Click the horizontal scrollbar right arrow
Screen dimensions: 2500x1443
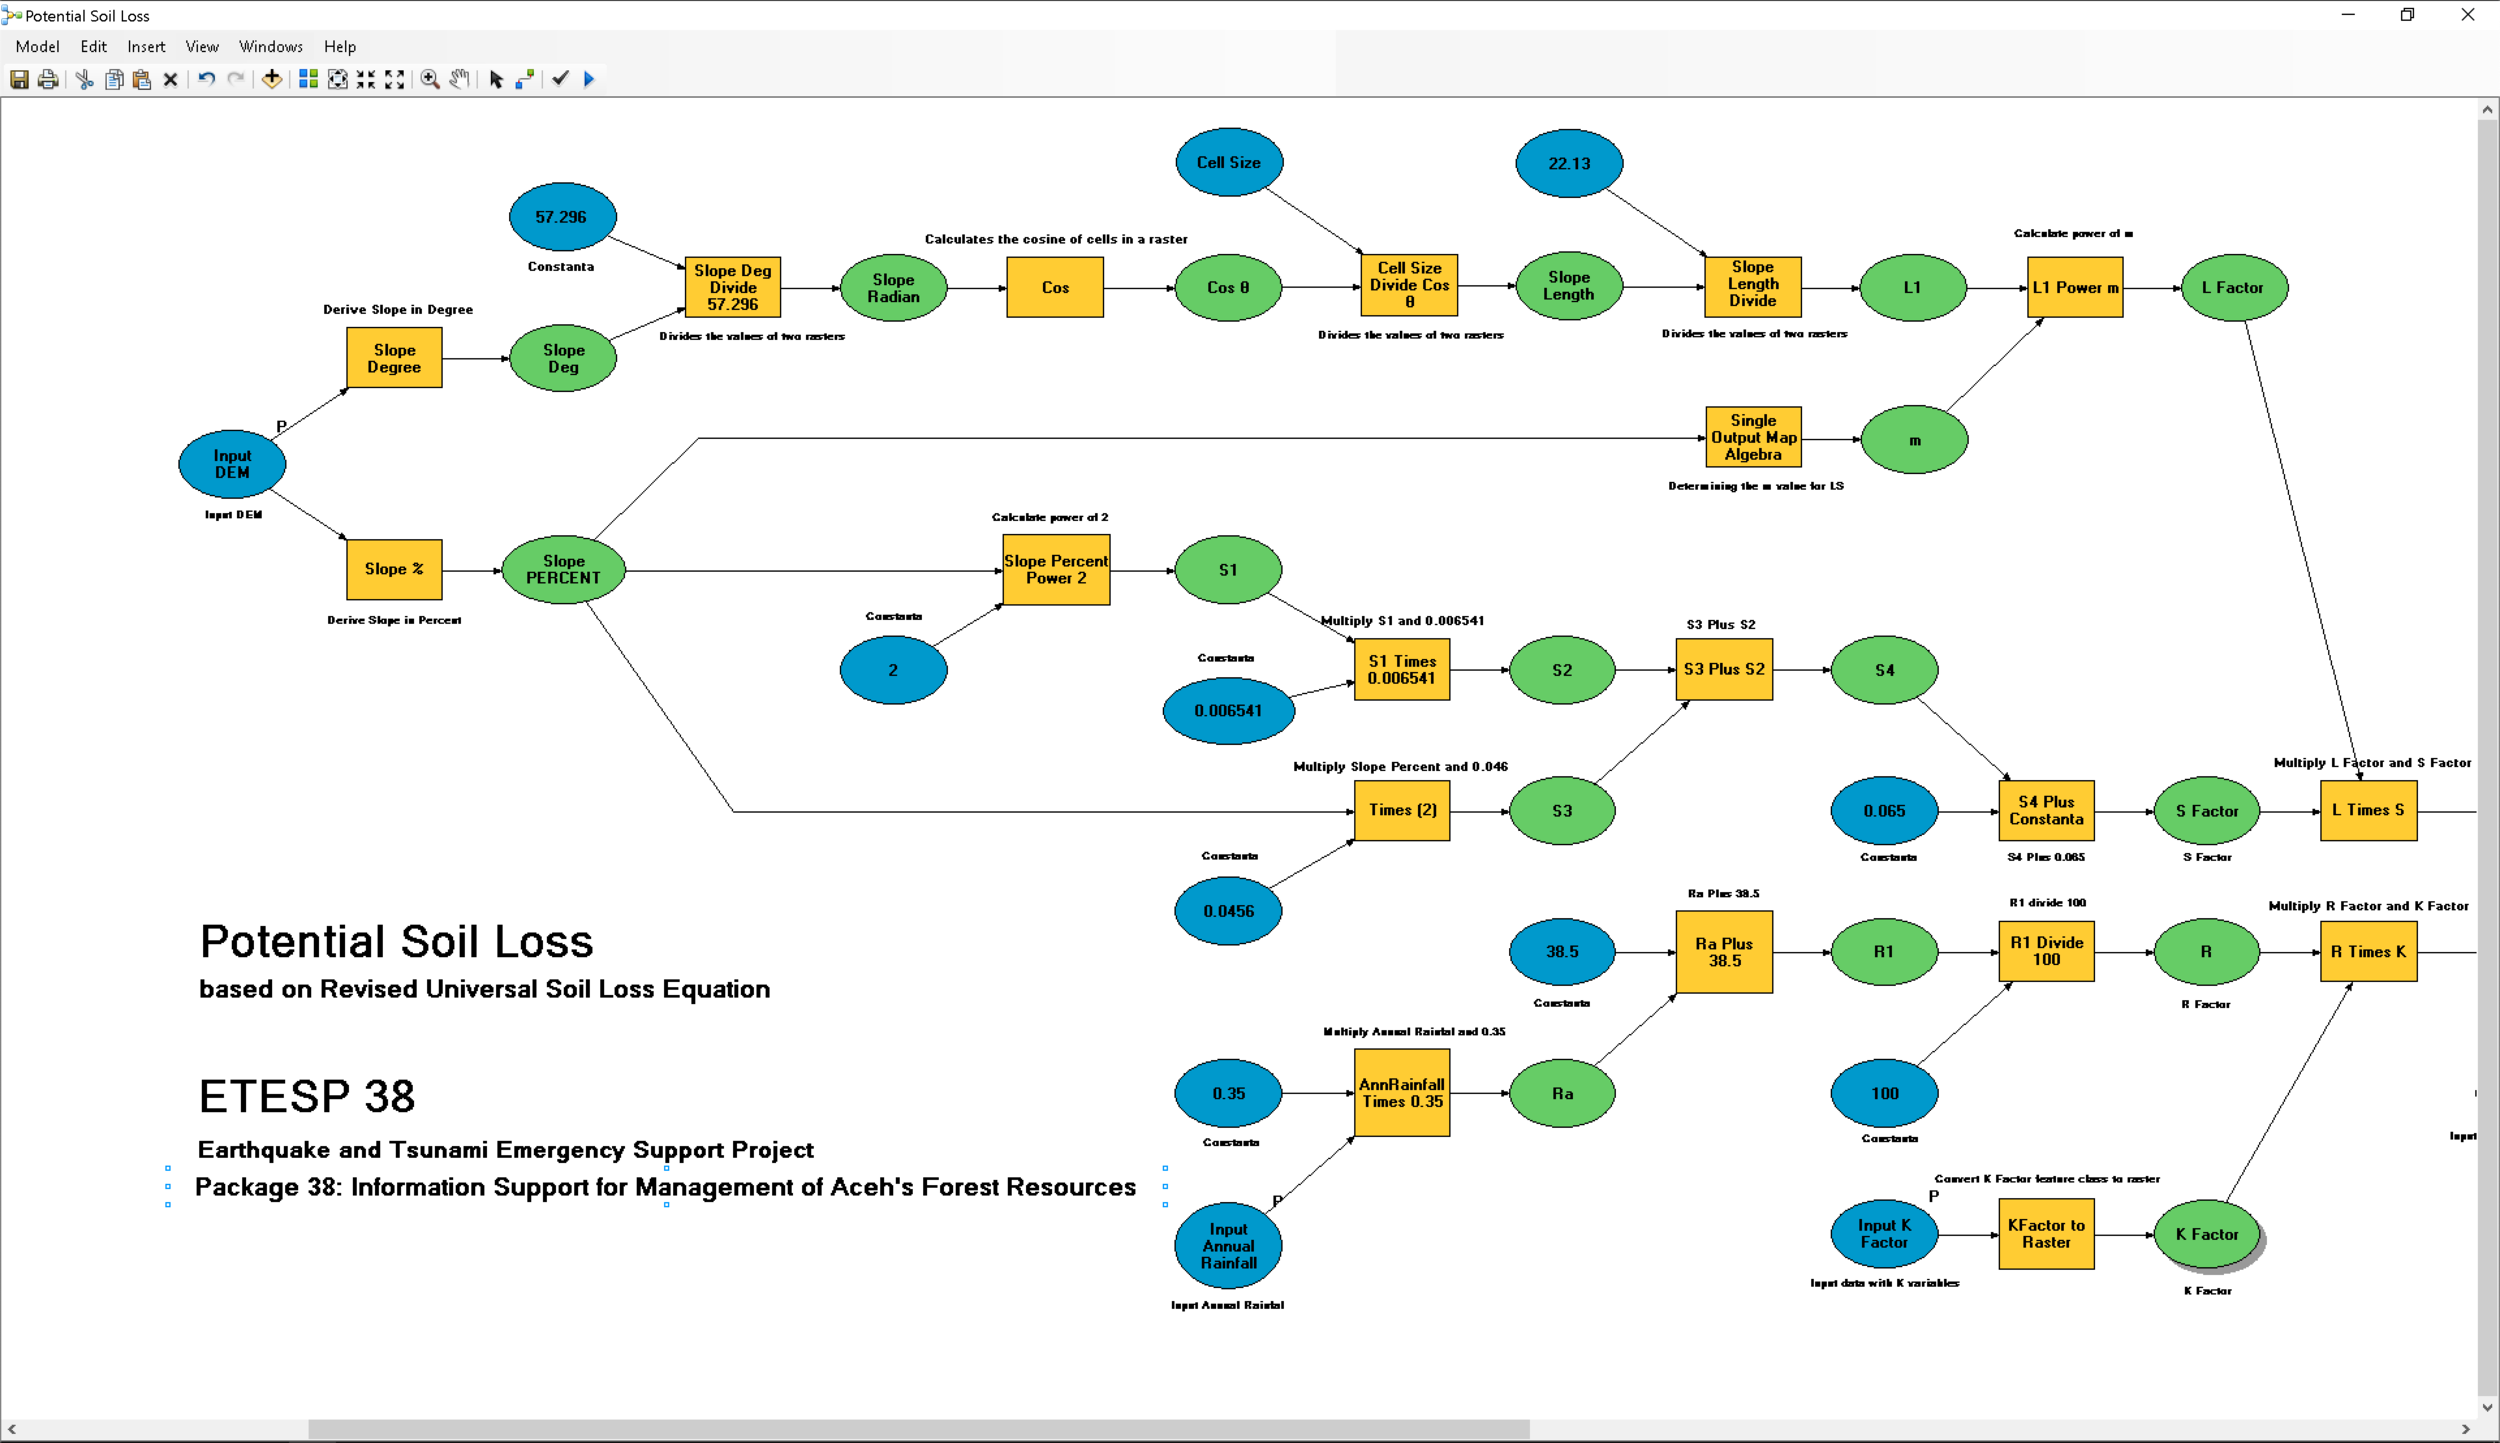pyautogui.click(x=2465, y=1429)
